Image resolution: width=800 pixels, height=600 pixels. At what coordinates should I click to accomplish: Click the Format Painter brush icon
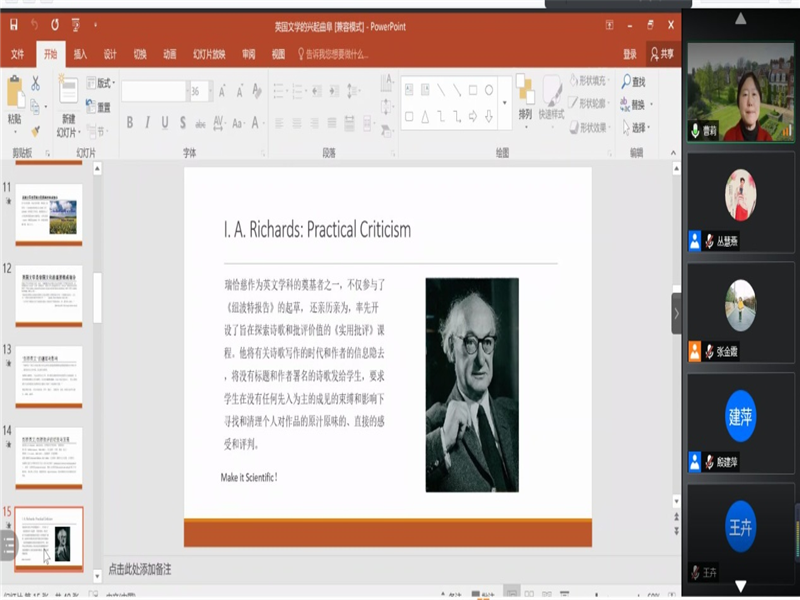[36, 130]
